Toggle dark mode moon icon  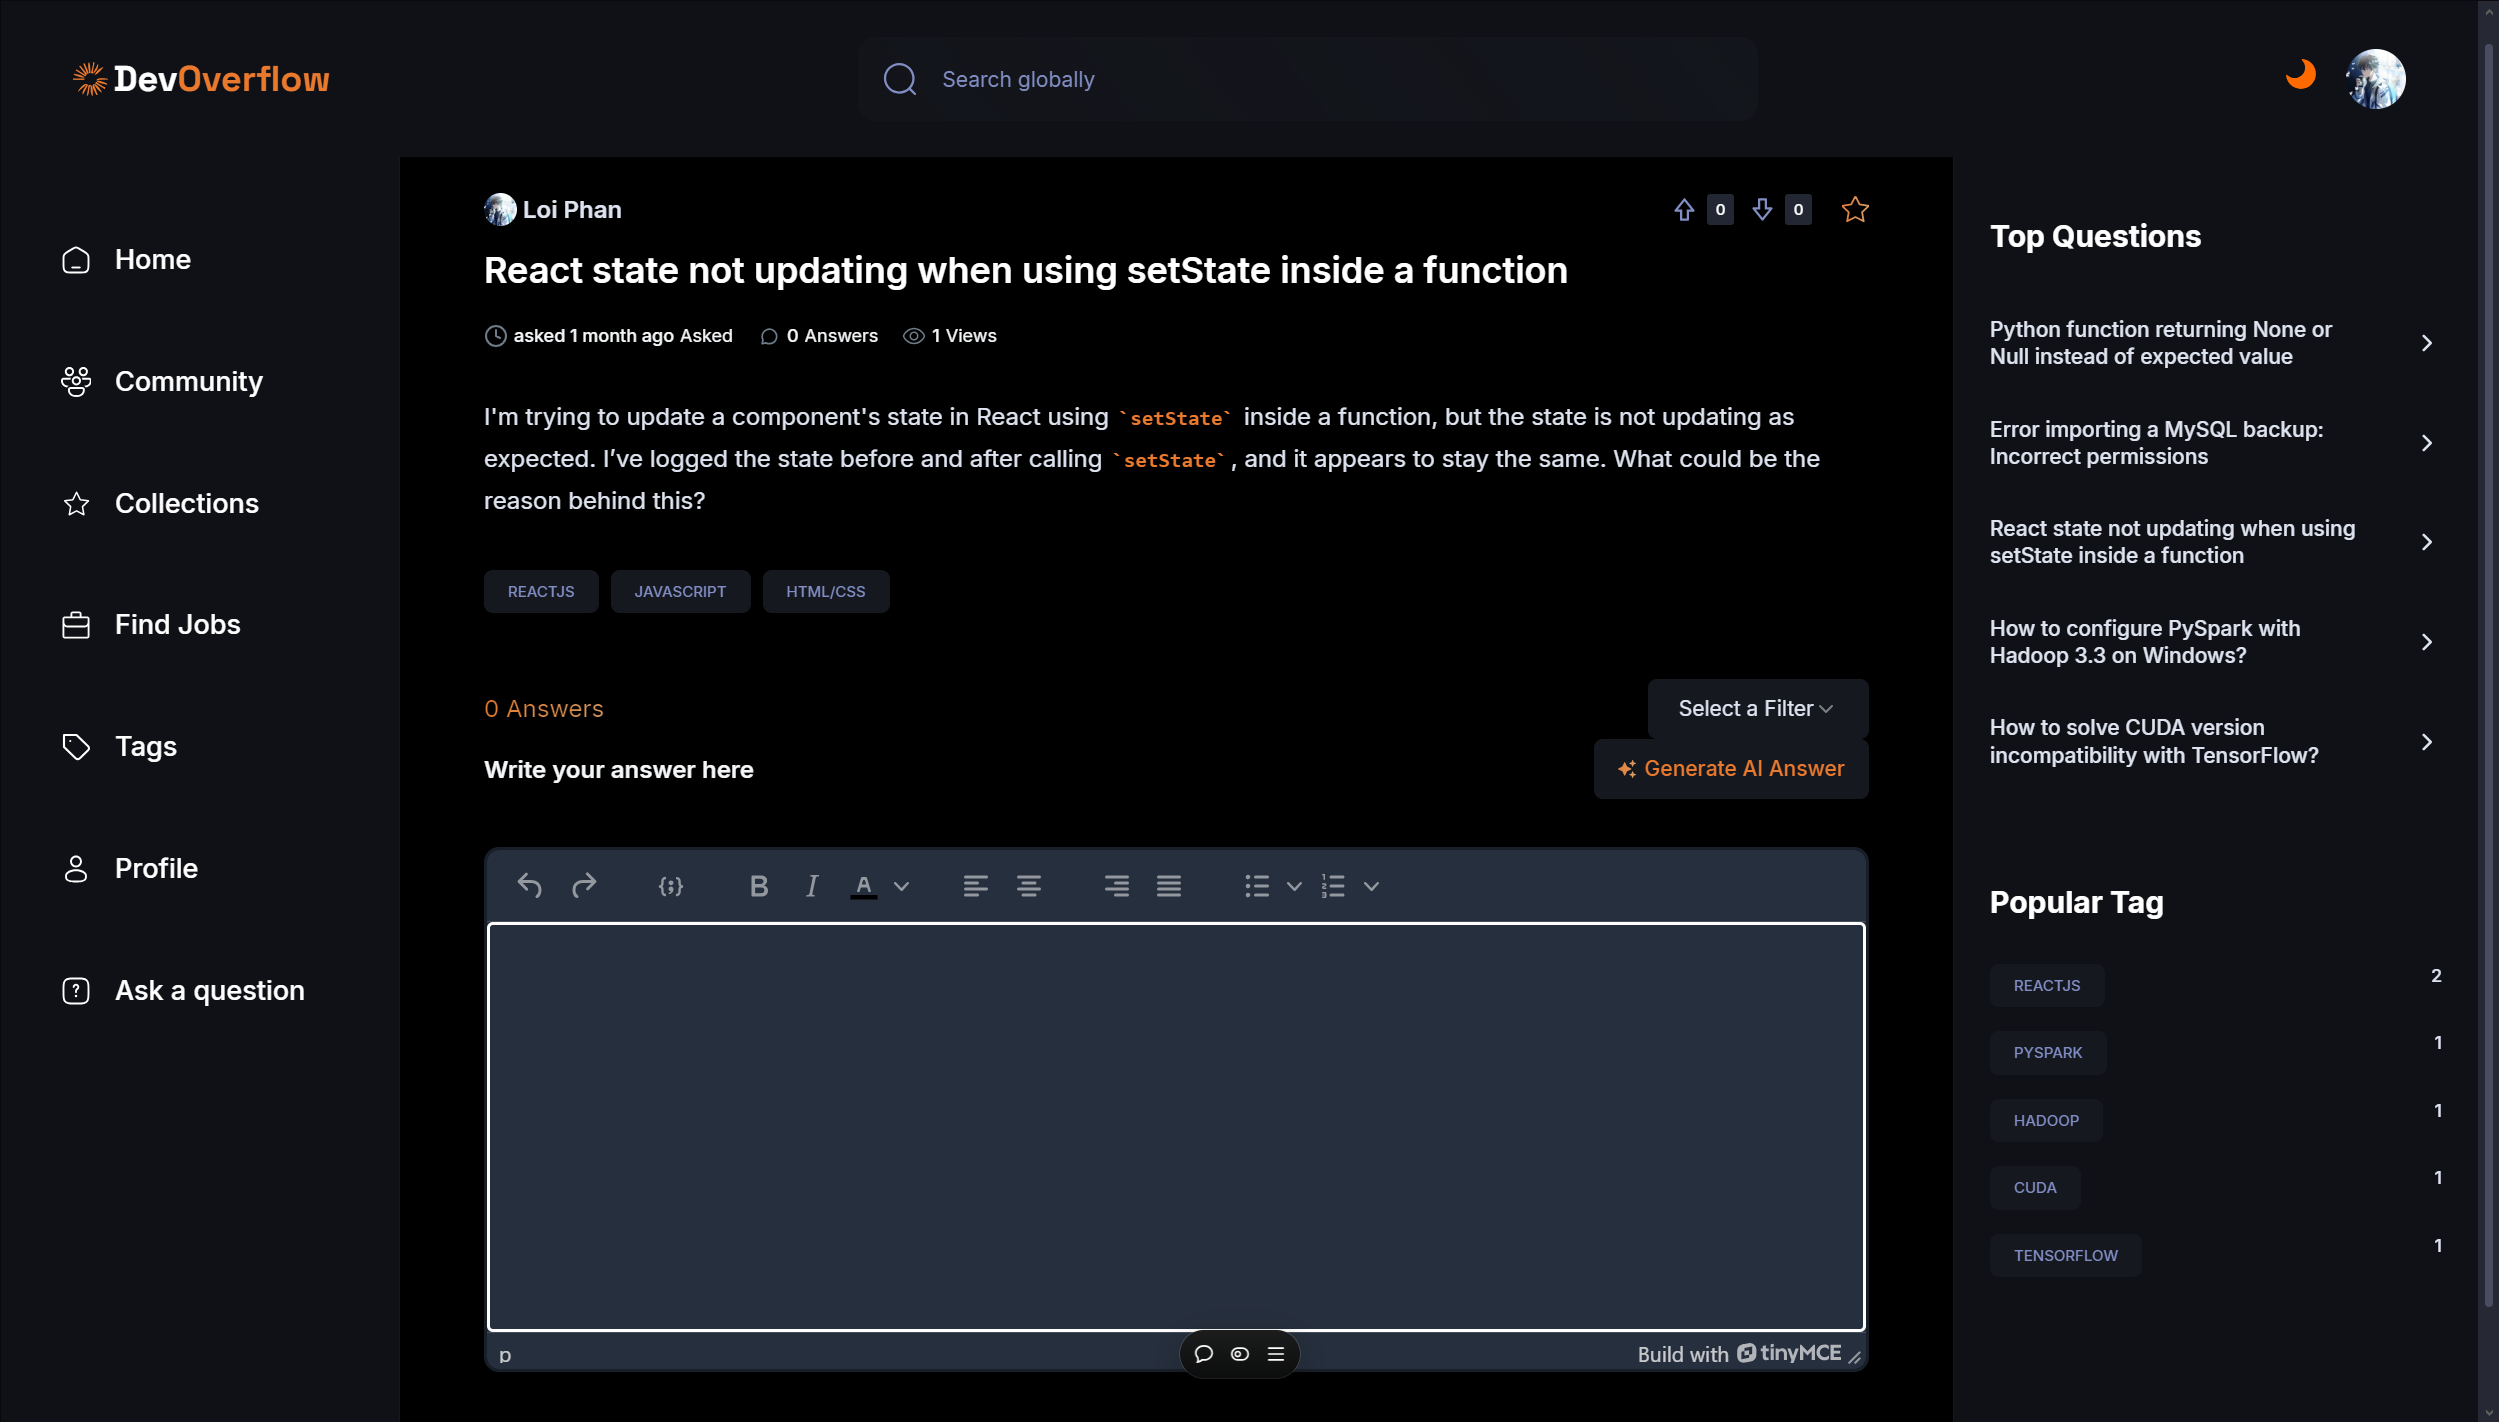(x=2300, y=76)
